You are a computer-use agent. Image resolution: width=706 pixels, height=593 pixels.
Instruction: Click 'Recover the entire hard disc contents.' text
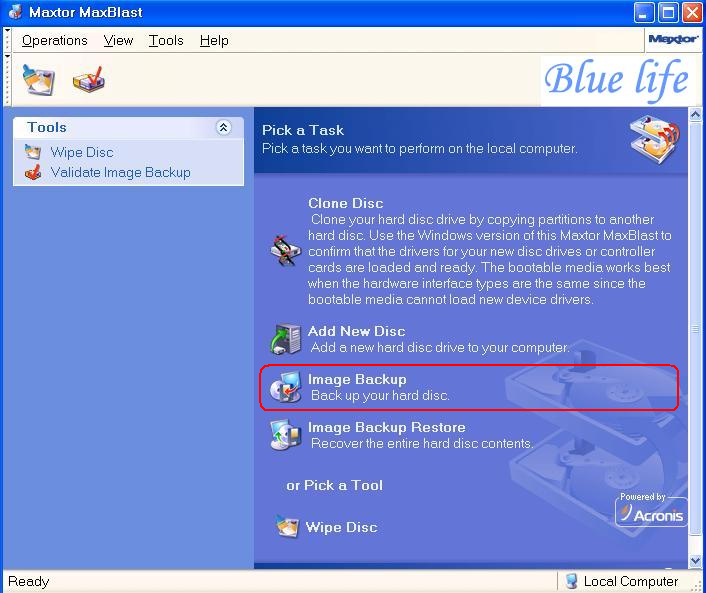422,444
